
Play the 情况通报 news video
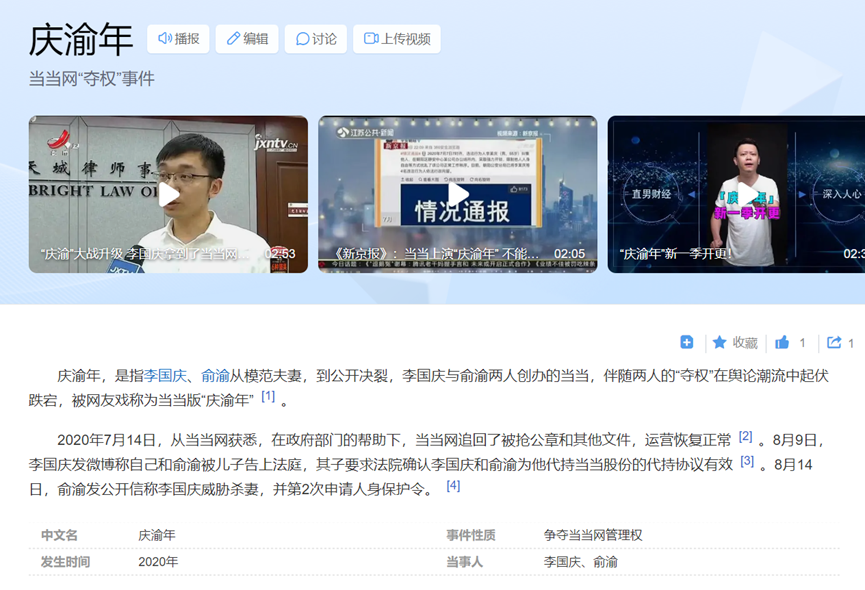tap(457, 194)
